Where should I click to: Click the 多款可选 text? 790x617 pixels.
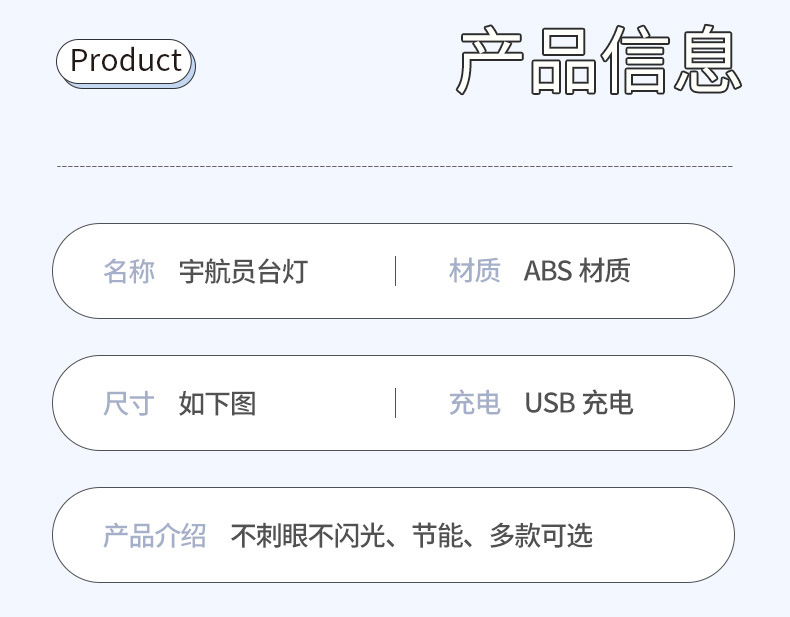pyautogui.click(x=541, y=535)
